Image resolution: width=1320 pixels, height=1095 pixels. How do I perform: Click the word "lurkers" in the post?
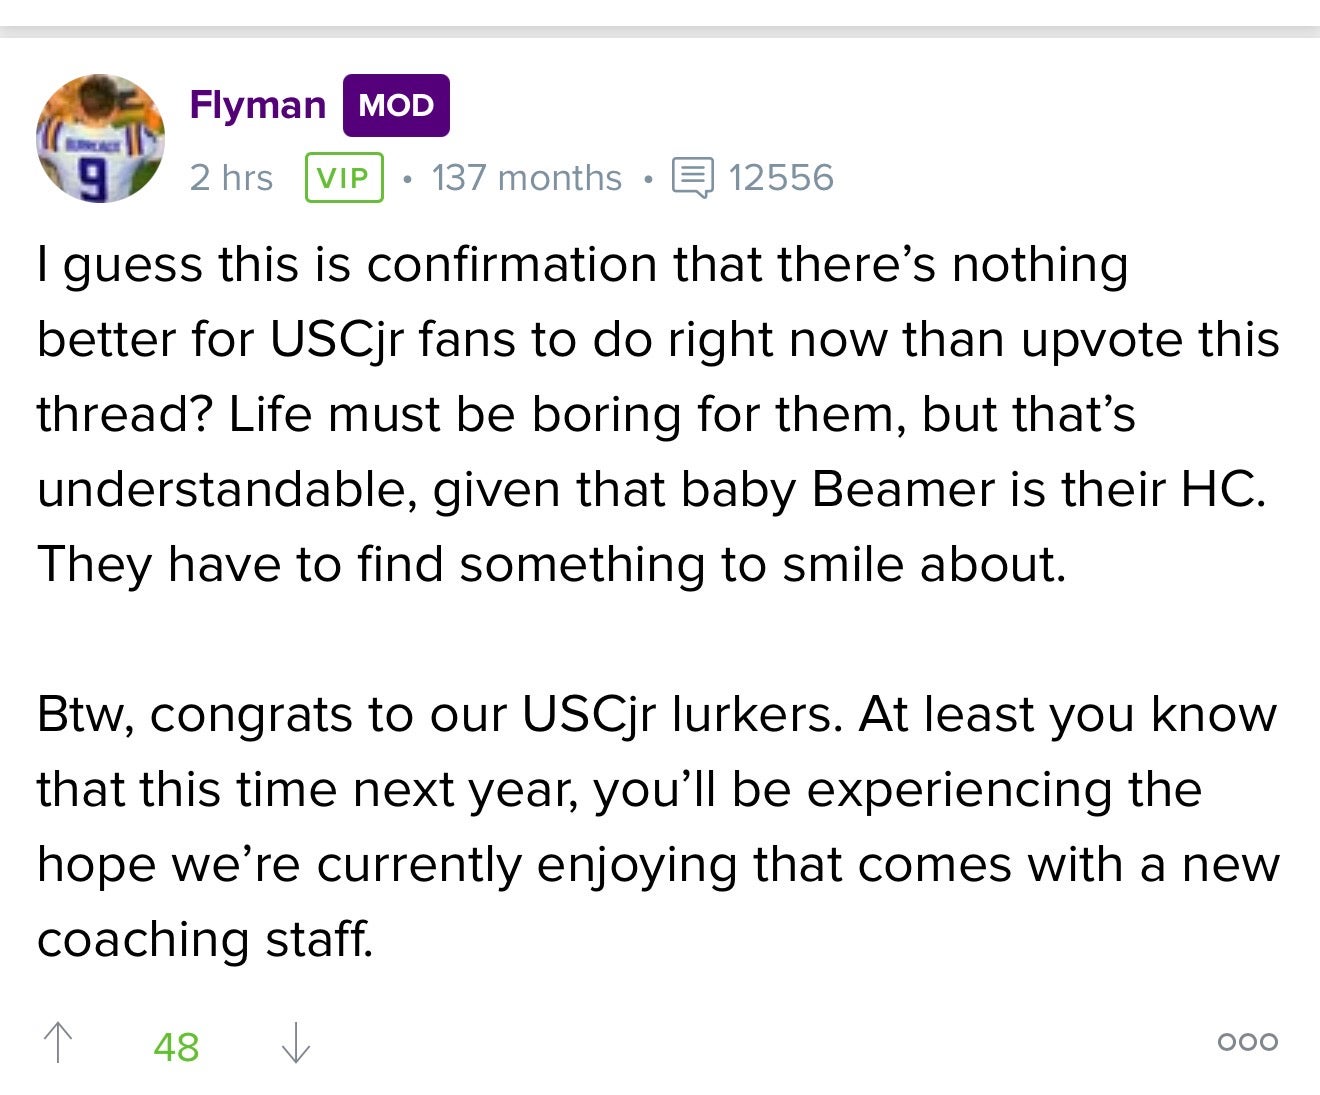coord(755,715)
